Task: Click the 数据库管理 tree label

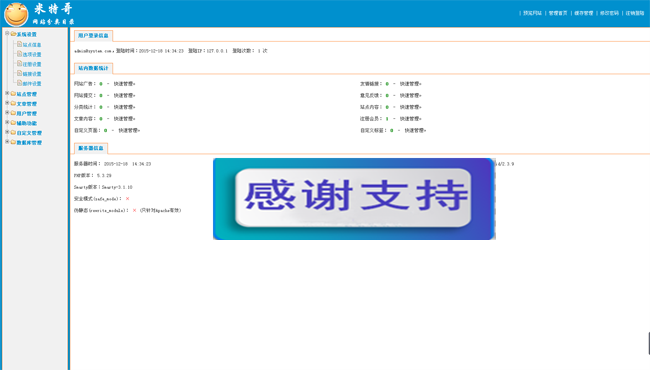Action: point(29,143)
